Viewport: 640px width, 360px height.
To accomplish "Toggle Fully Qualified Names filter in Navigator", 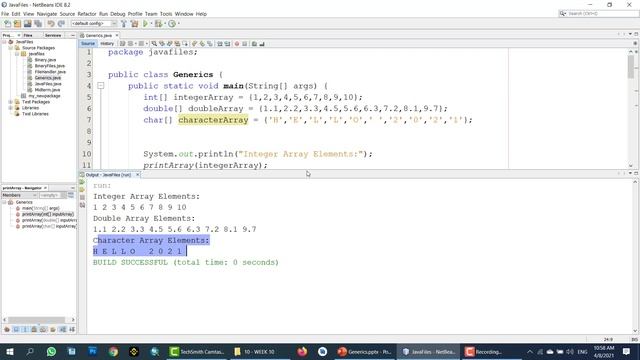I will [x=53, y=329].
